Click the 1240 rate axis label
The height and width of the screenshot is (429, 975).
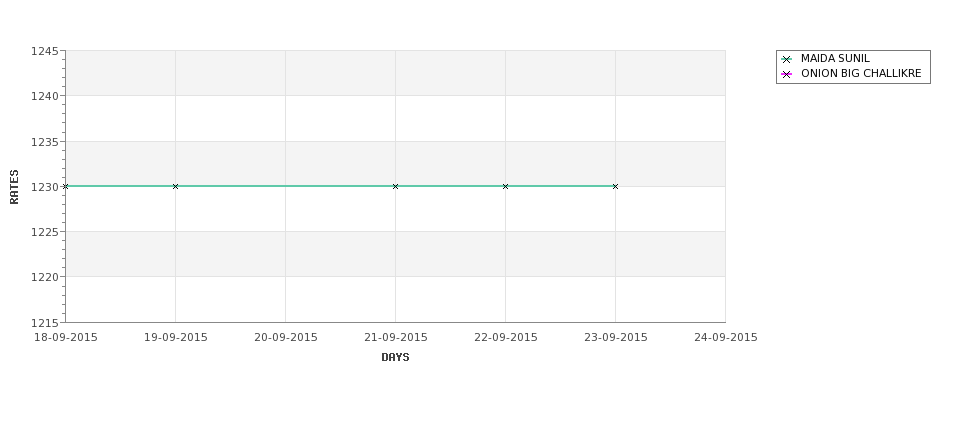(45, 96)
